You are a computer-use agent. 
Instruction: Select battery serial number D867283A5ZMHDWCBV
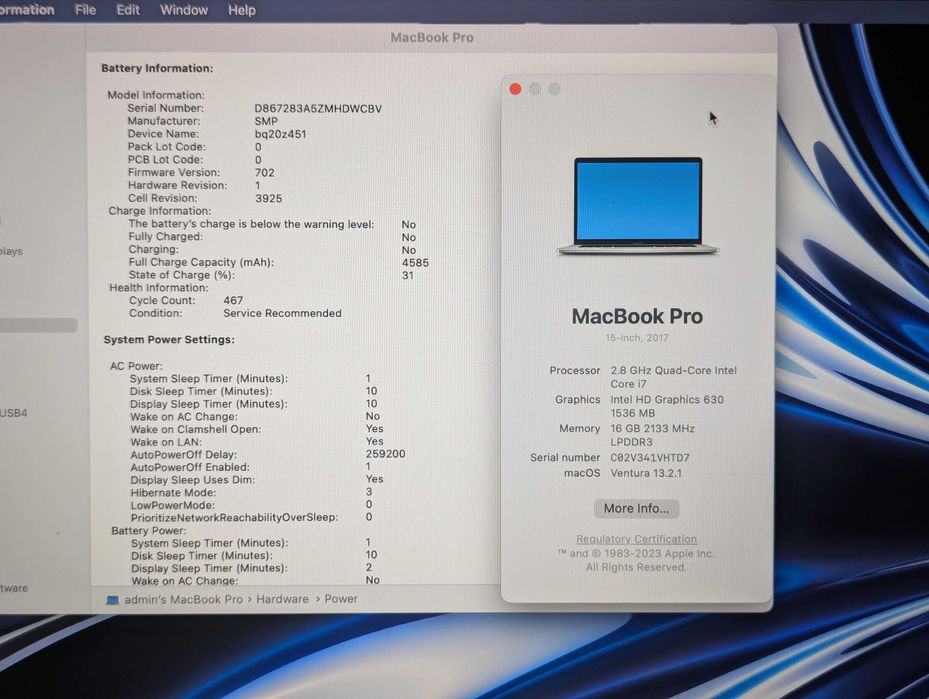[x=318, y=108]
